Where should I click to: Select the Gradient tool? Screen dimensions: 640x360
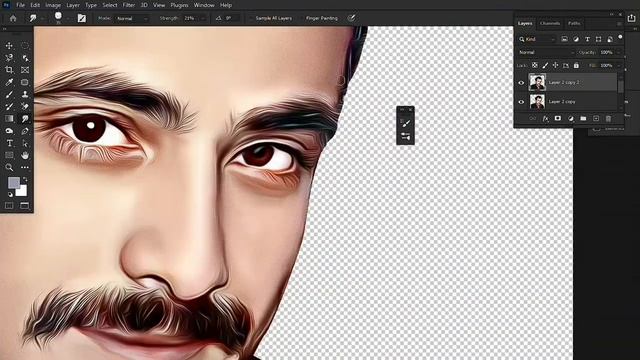pyautogui.click(x=9, y=119)
